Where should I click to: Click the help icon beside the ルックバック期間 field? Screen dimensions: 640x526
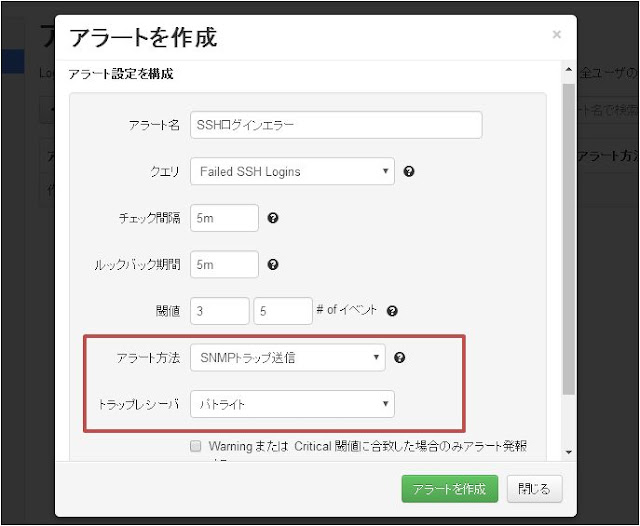coord(273,264)
